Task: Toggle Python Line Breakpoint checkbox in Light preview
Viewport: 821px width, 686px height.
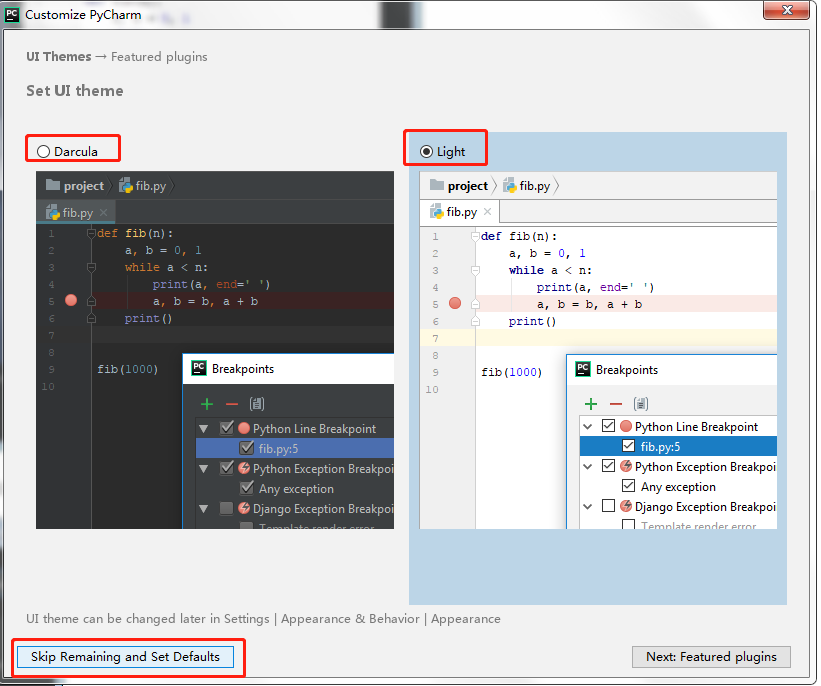Action: click(x=608, y=426)
